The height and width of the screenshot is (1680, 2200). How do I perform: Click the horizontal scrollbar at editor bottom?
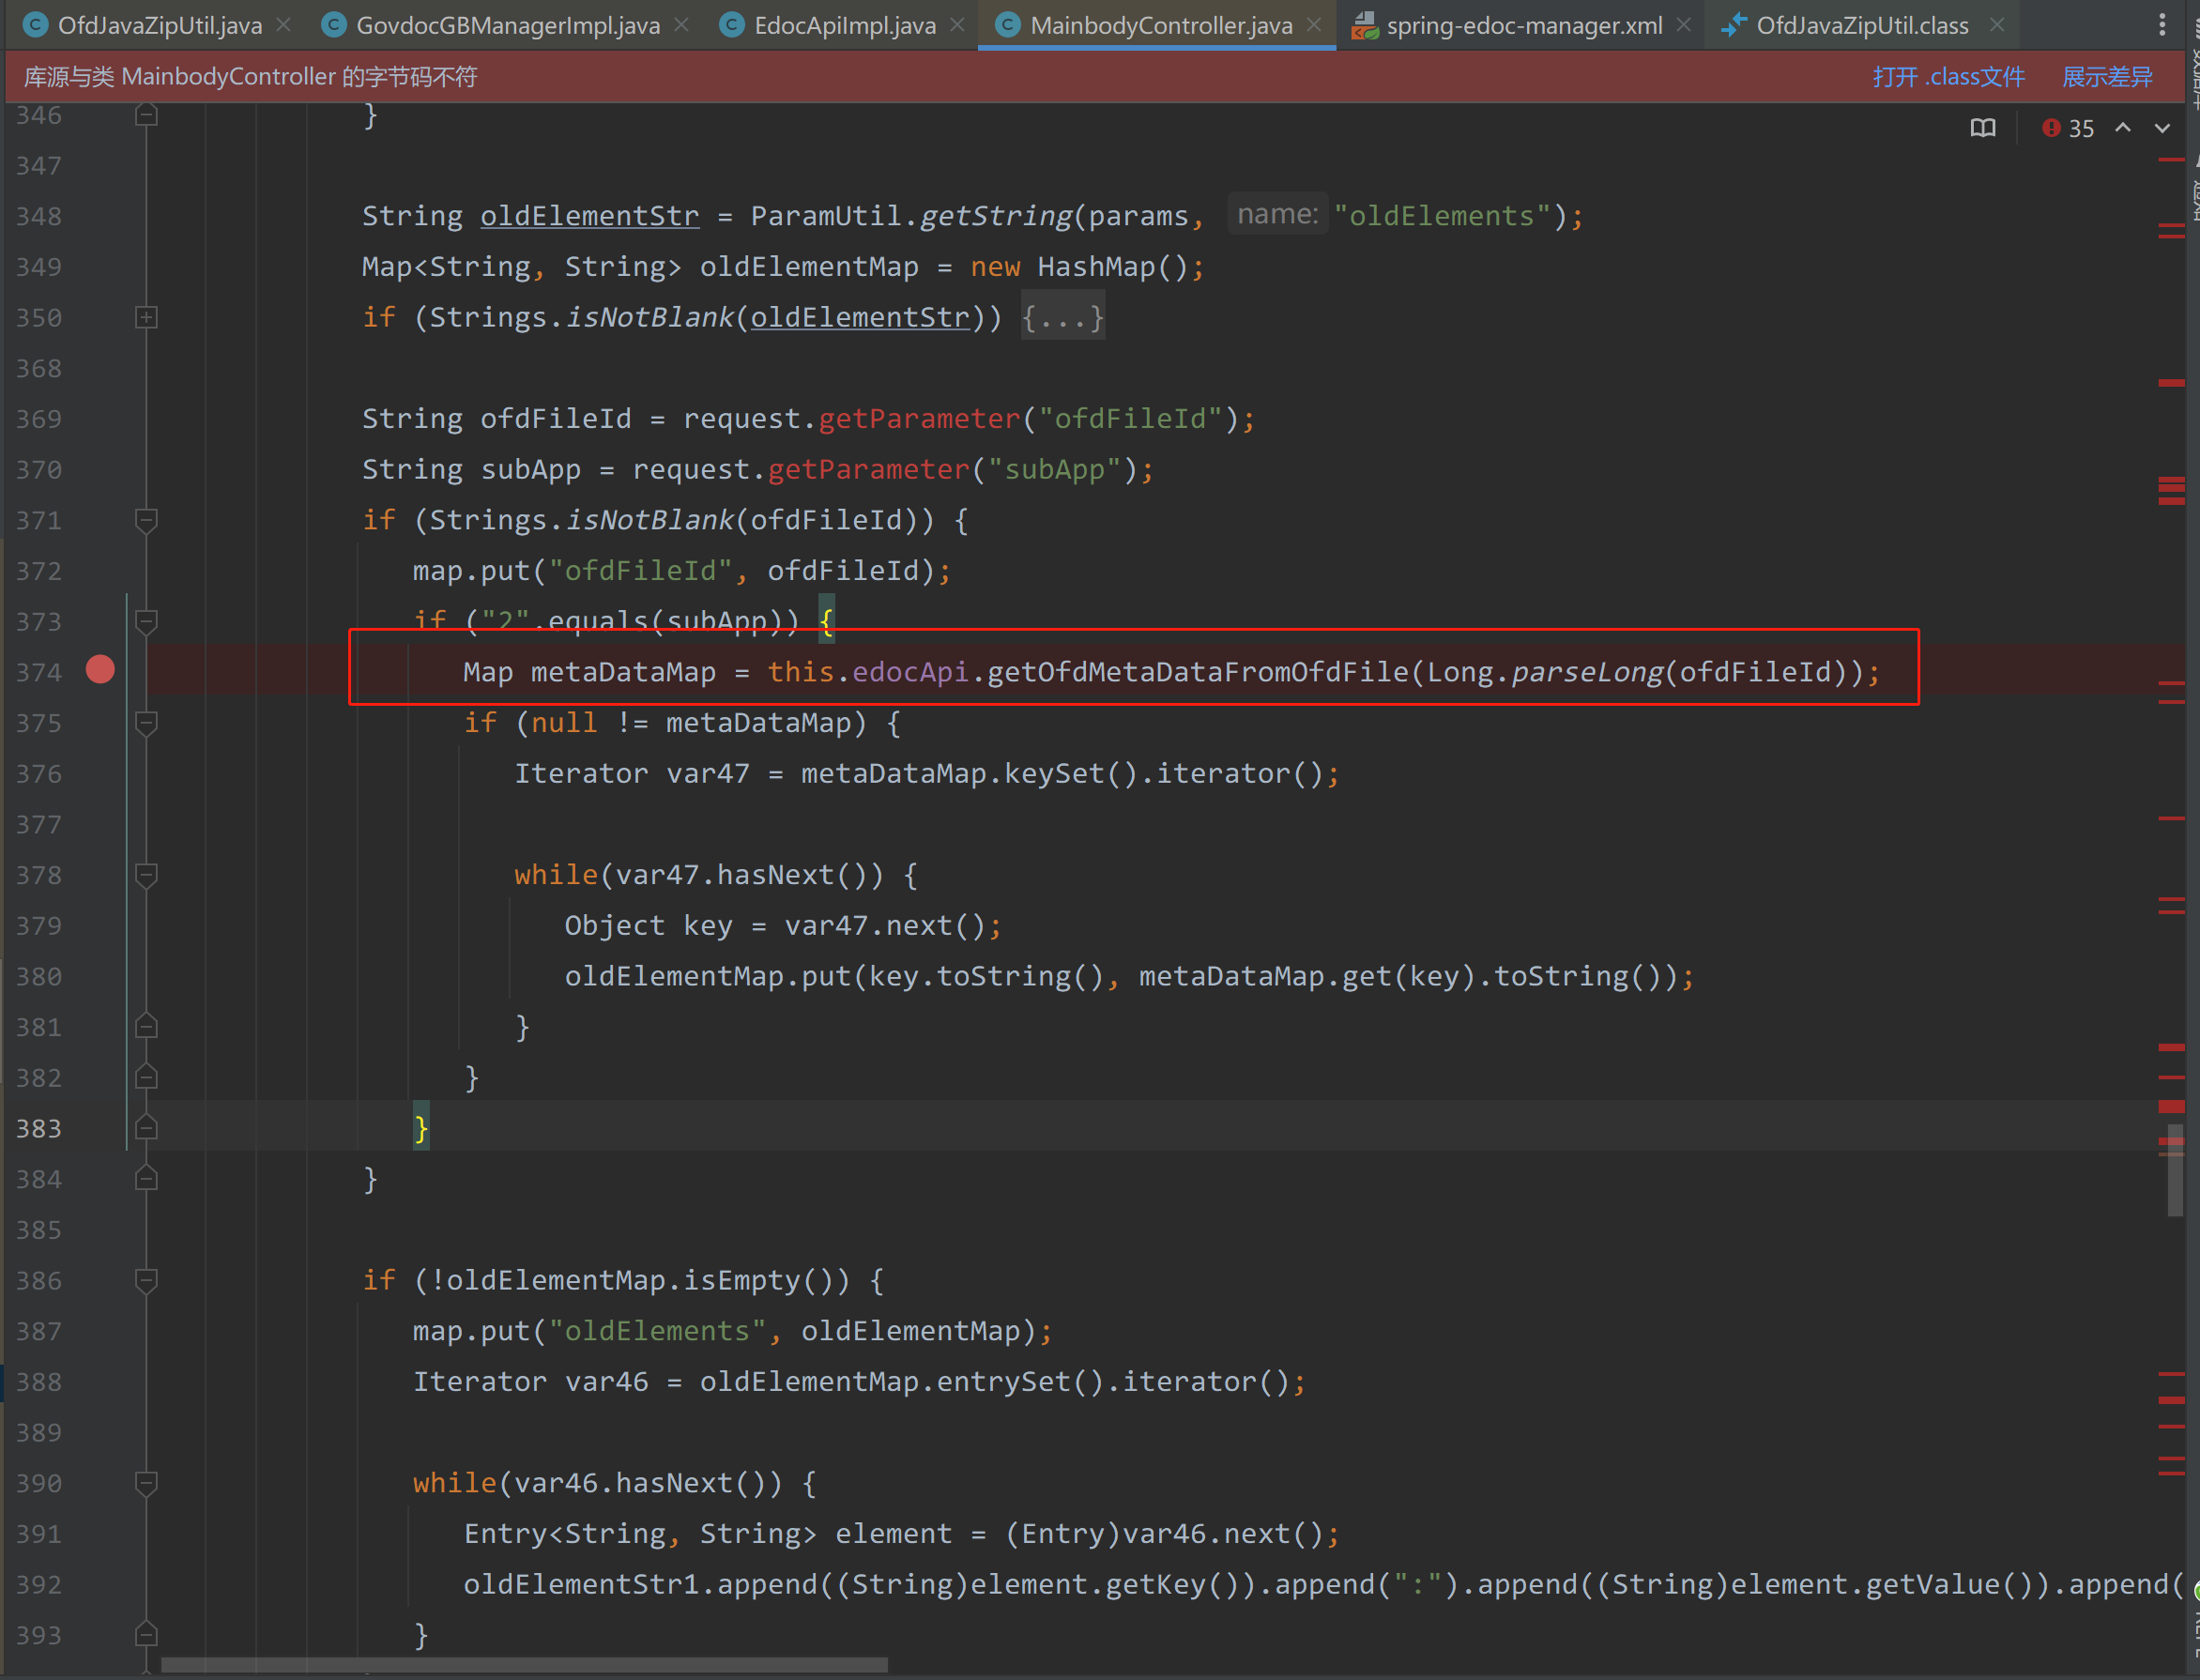tap(525, 1665)
